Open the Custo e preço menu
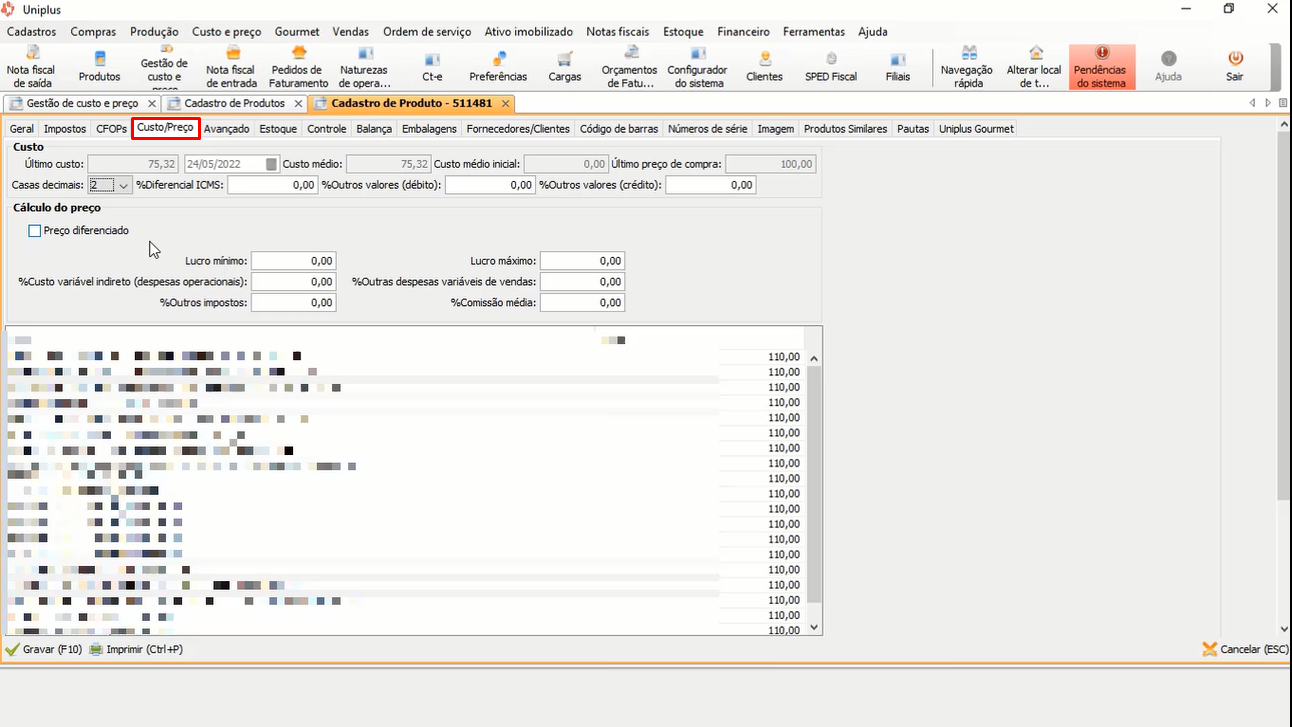This screenshot has height=727, width=1292. pos(227,32)
